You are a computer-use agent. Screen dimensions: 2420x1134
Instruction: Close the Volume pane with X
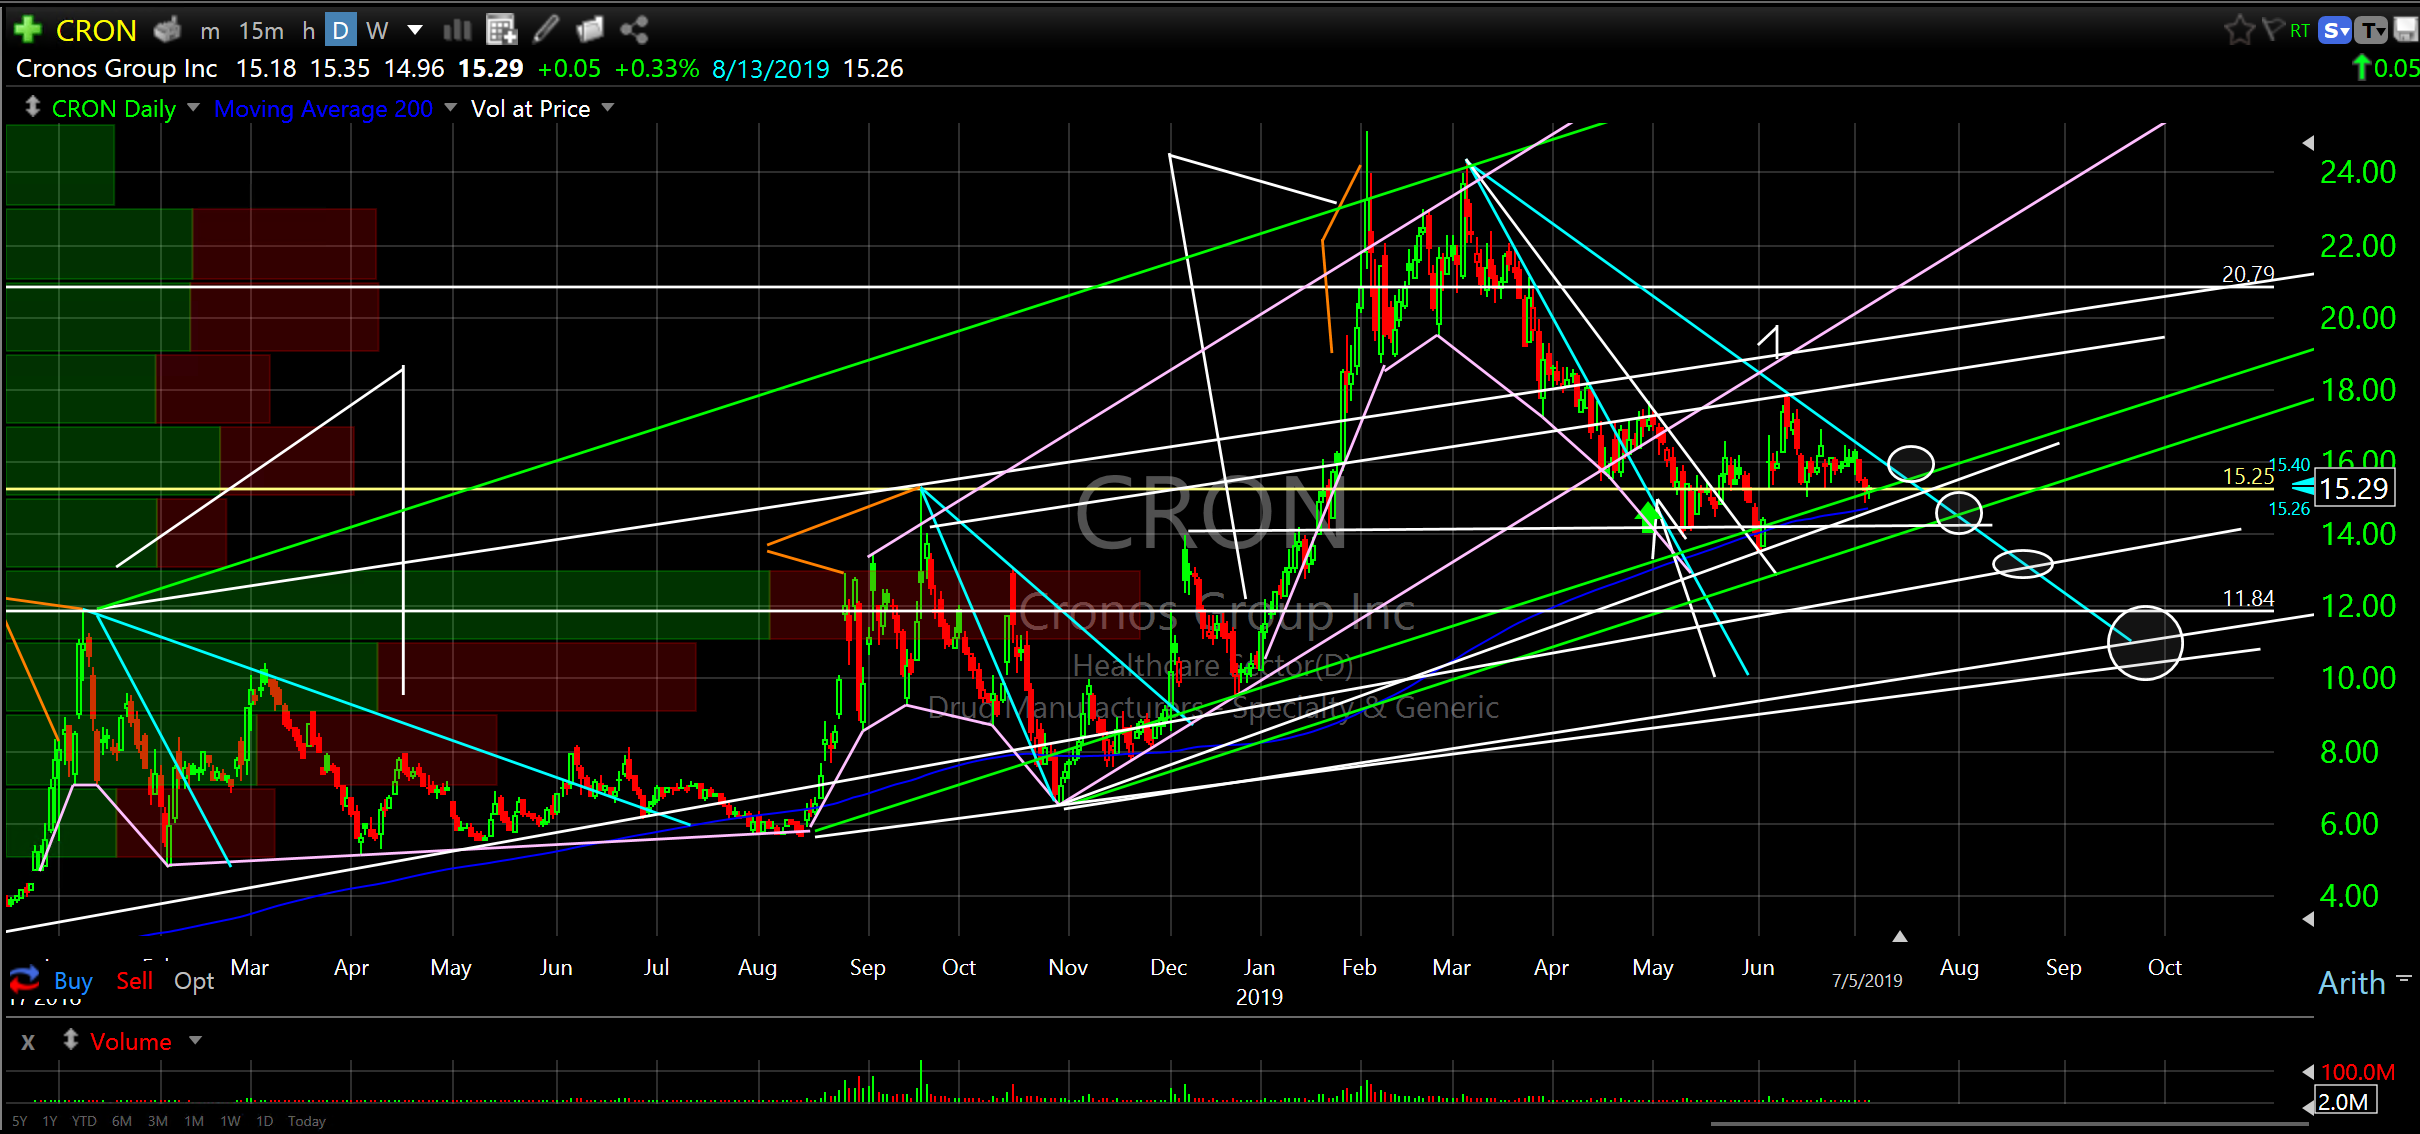pyautogui.click(x=28, y=1042)
